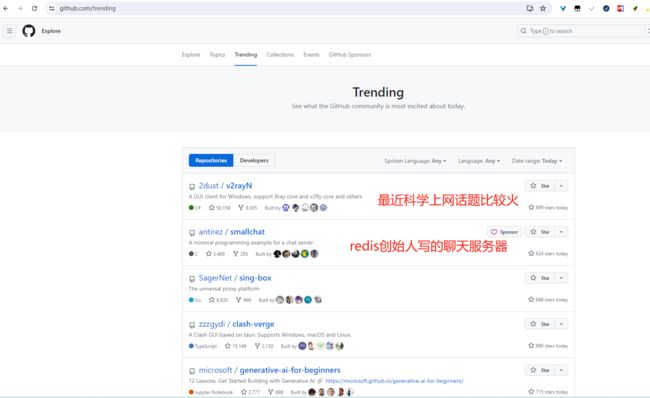Viewport: 650px width, 398px height.
Task: Expand star list dropdown for v2rayN
Action: point(561,186)
